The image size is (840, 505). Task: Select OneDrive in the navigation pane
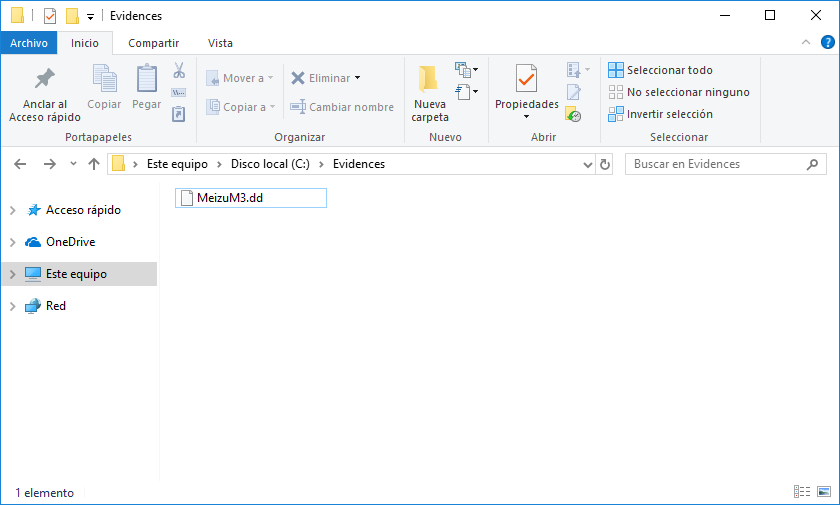pos(70,242)
